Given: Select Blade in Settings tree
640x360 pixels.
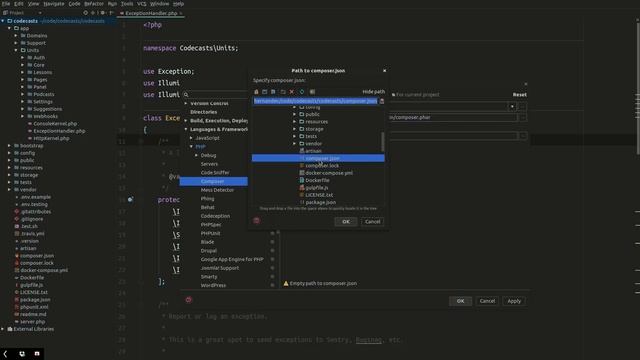Looking at the screenshot, I should [207, 242].
